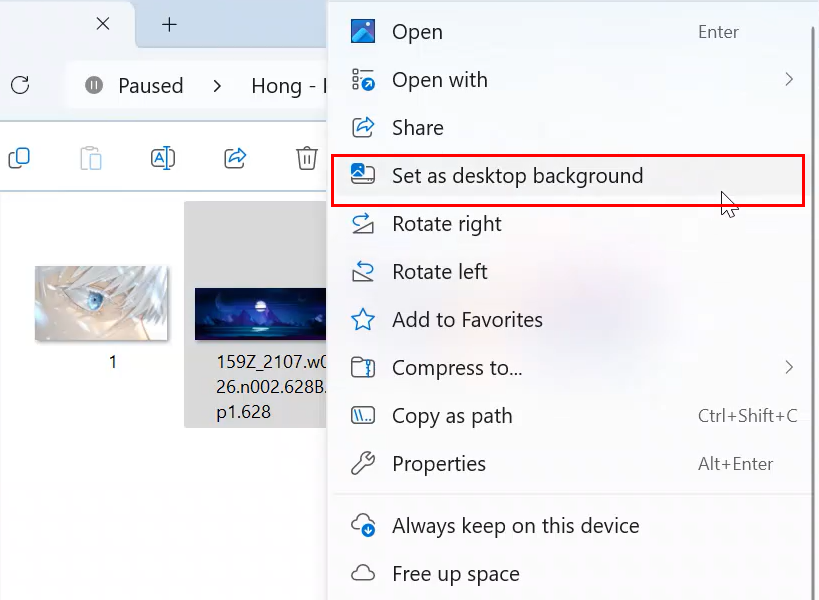Add a new tab with plus button

pyautogui.click(x=169, y=24)
